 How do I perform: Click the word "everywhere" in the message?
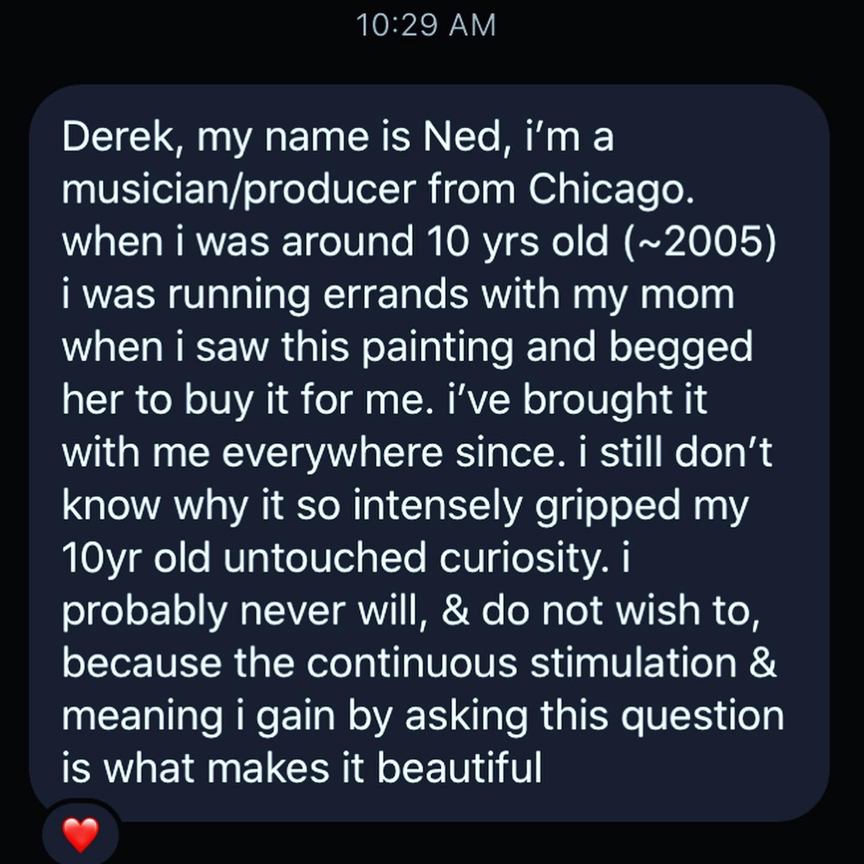(332, 453)
